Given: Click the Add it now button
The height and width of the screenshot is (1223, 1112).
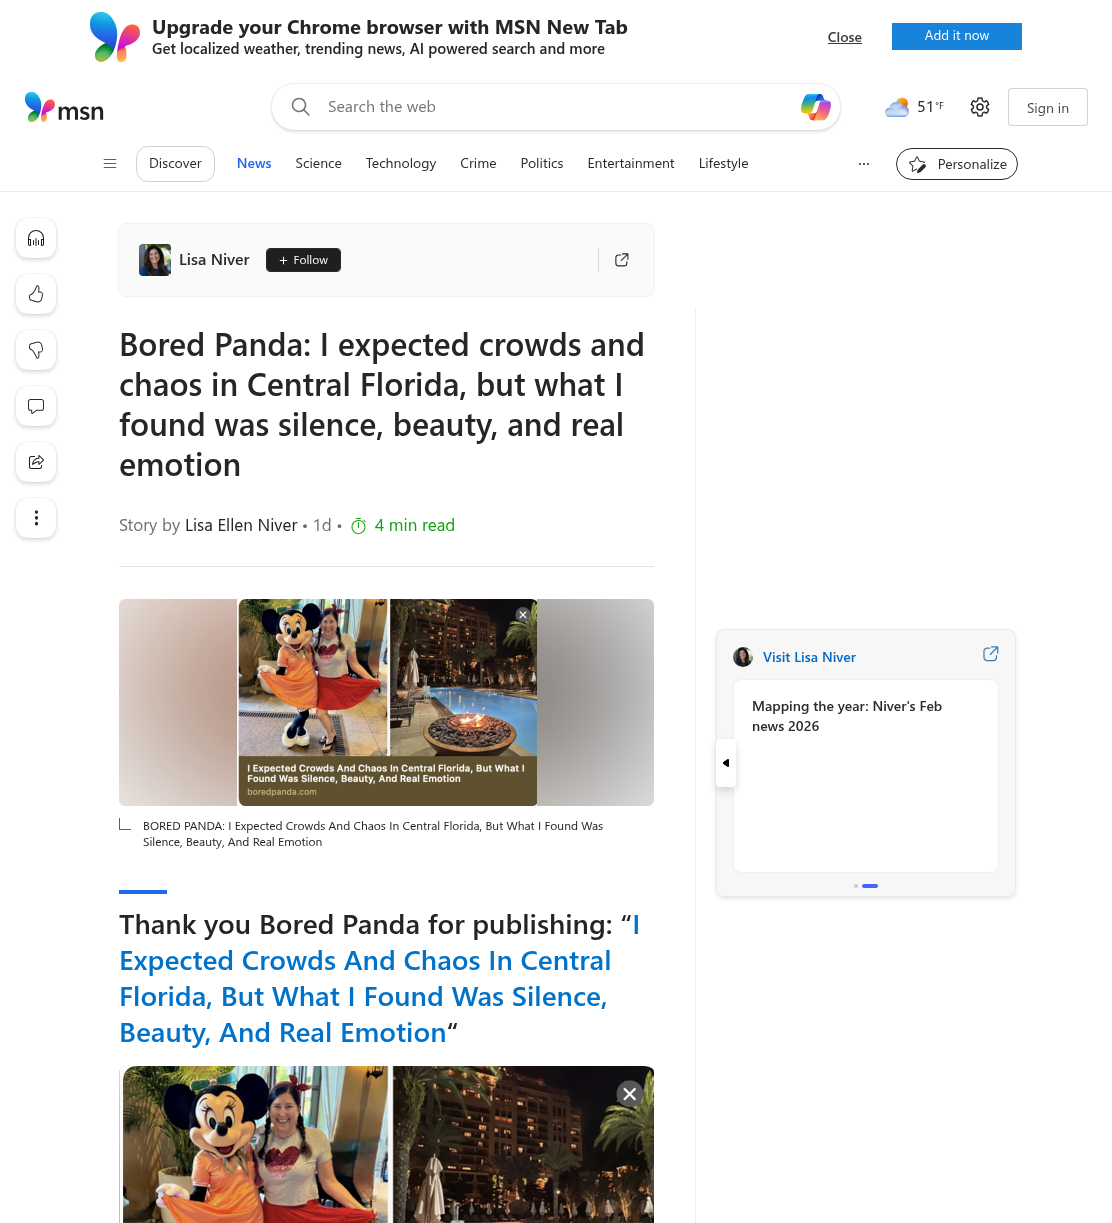Looking at the screenshot, I should tap(957, 36).
